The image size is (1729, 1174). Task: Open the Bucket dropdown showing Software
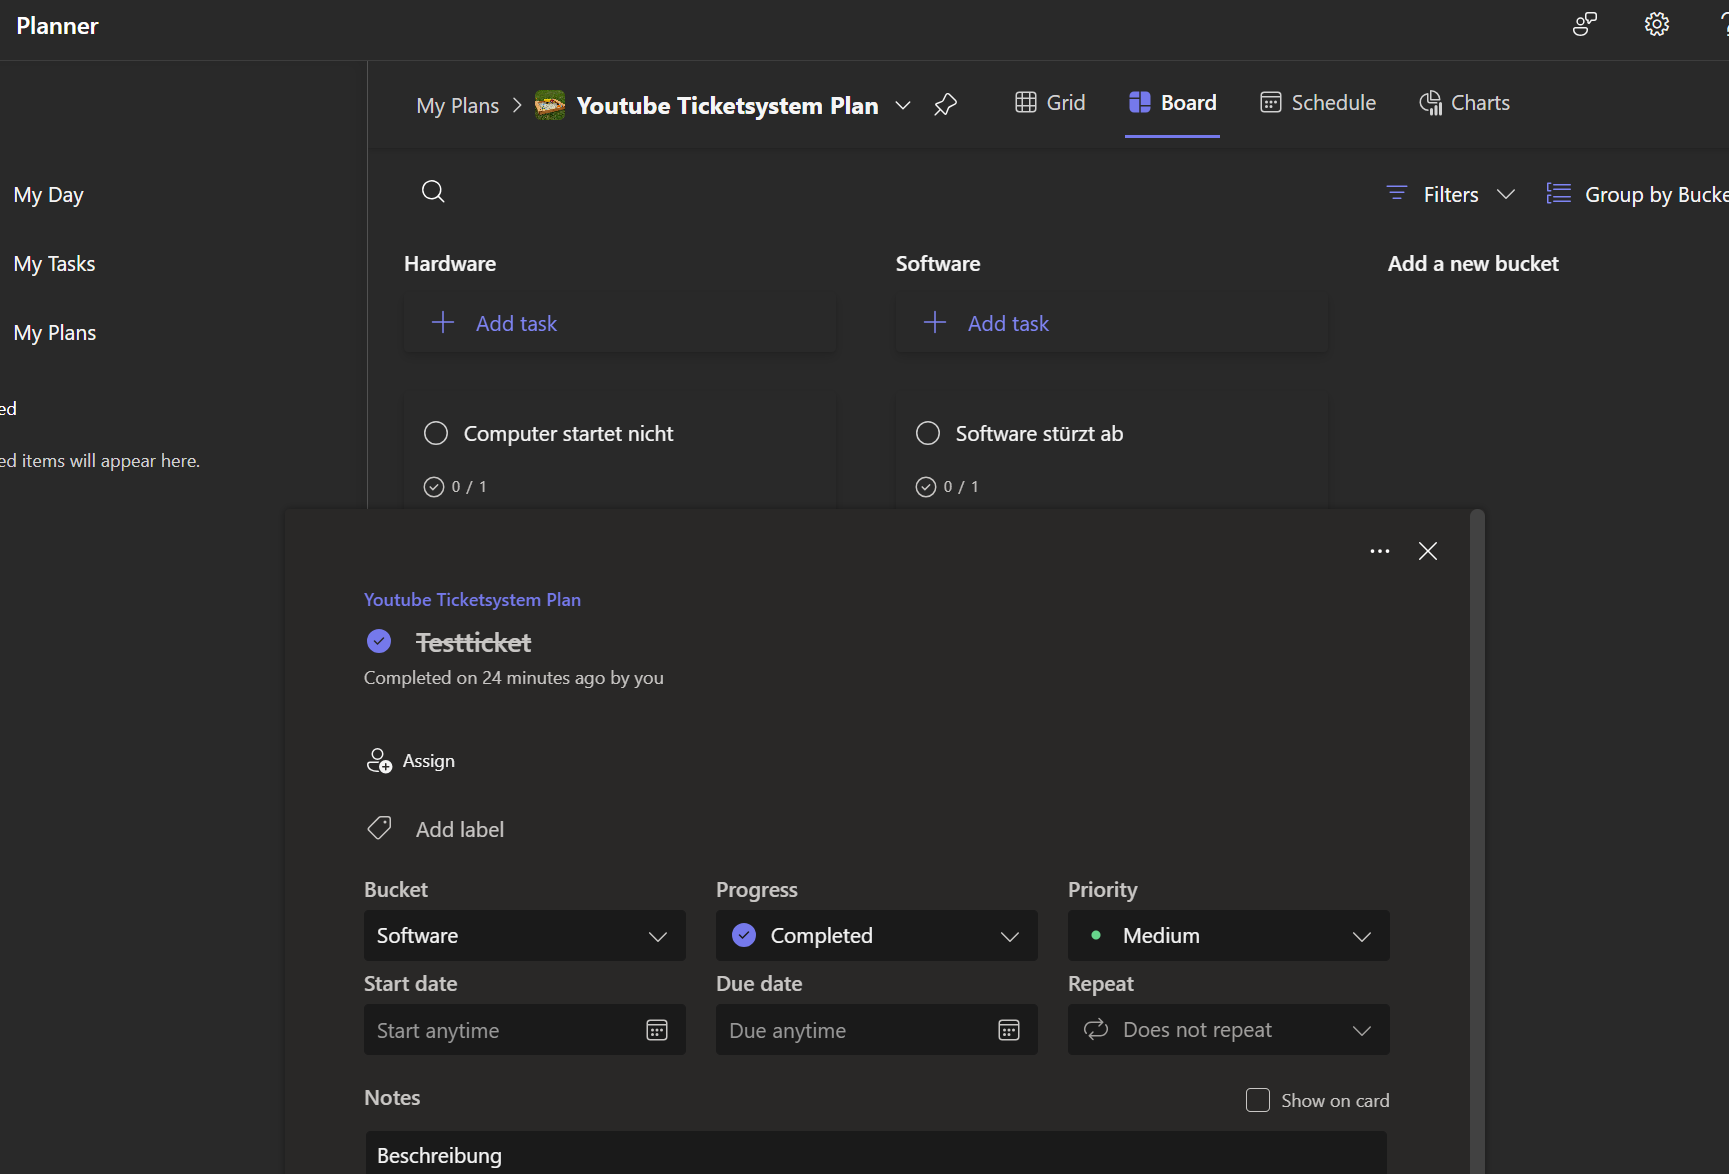tap(524, 936)
